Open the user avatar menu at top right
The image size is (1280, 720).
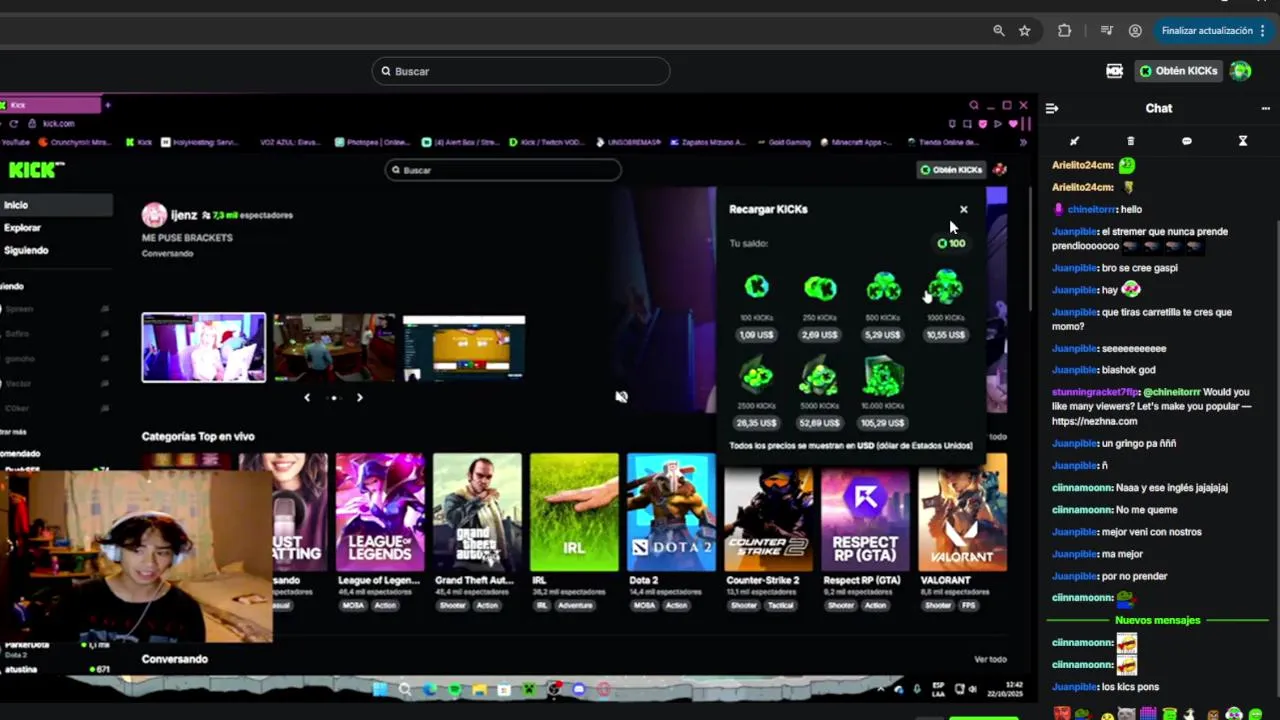1240,71
